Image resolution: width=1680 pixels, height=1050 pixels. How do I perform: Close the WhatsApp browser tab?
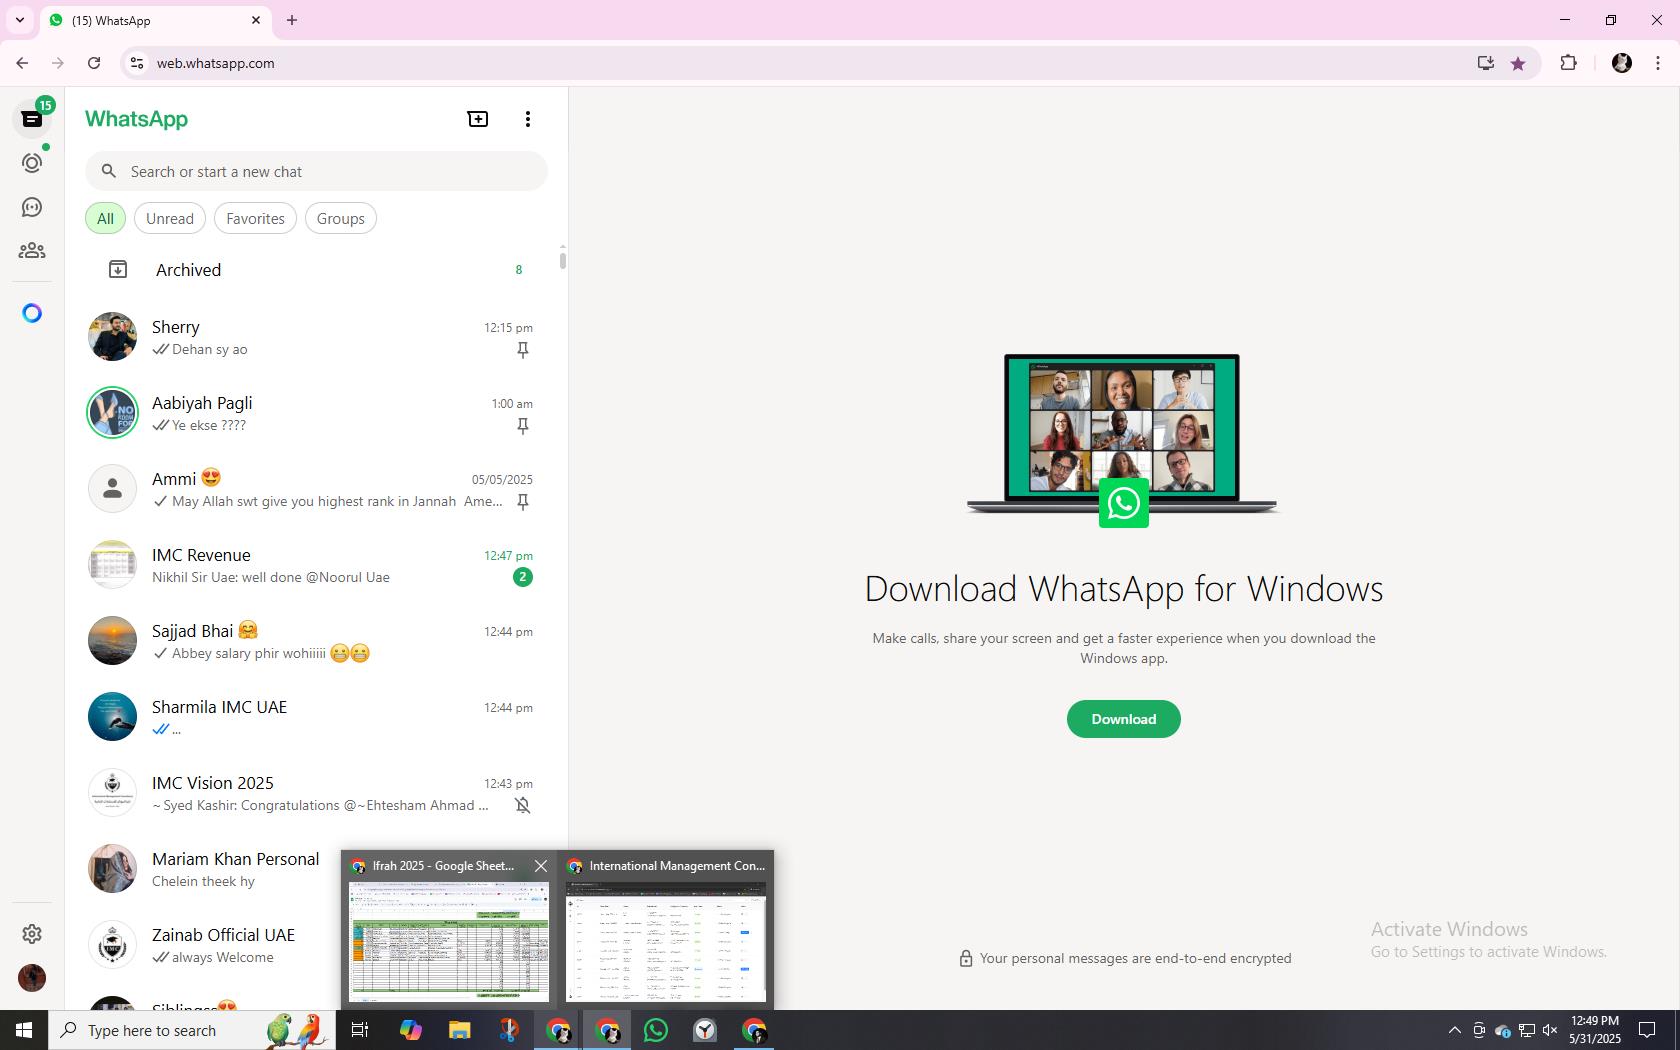[256, 20]
